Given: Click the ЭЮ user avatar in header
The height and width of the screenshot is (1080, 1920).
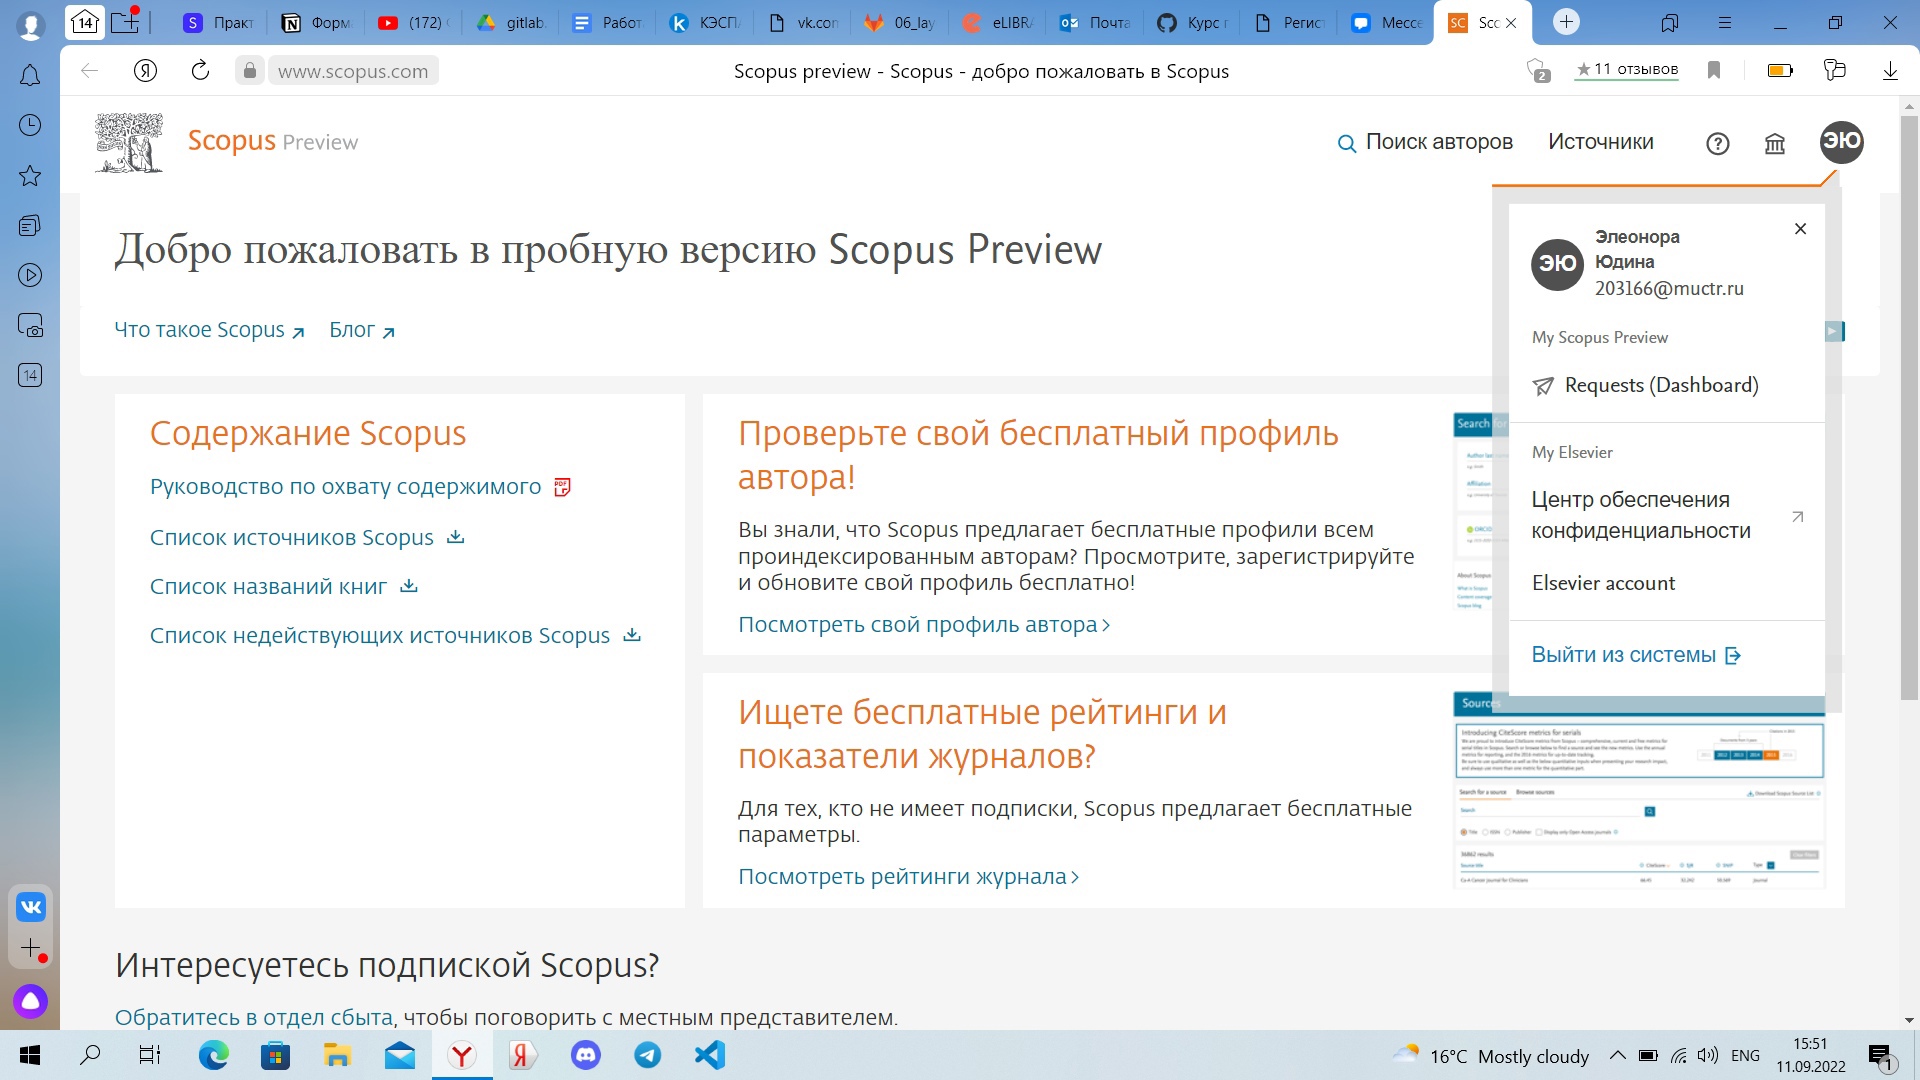Looking at the screenshot, I should (x=1841, y=142).
